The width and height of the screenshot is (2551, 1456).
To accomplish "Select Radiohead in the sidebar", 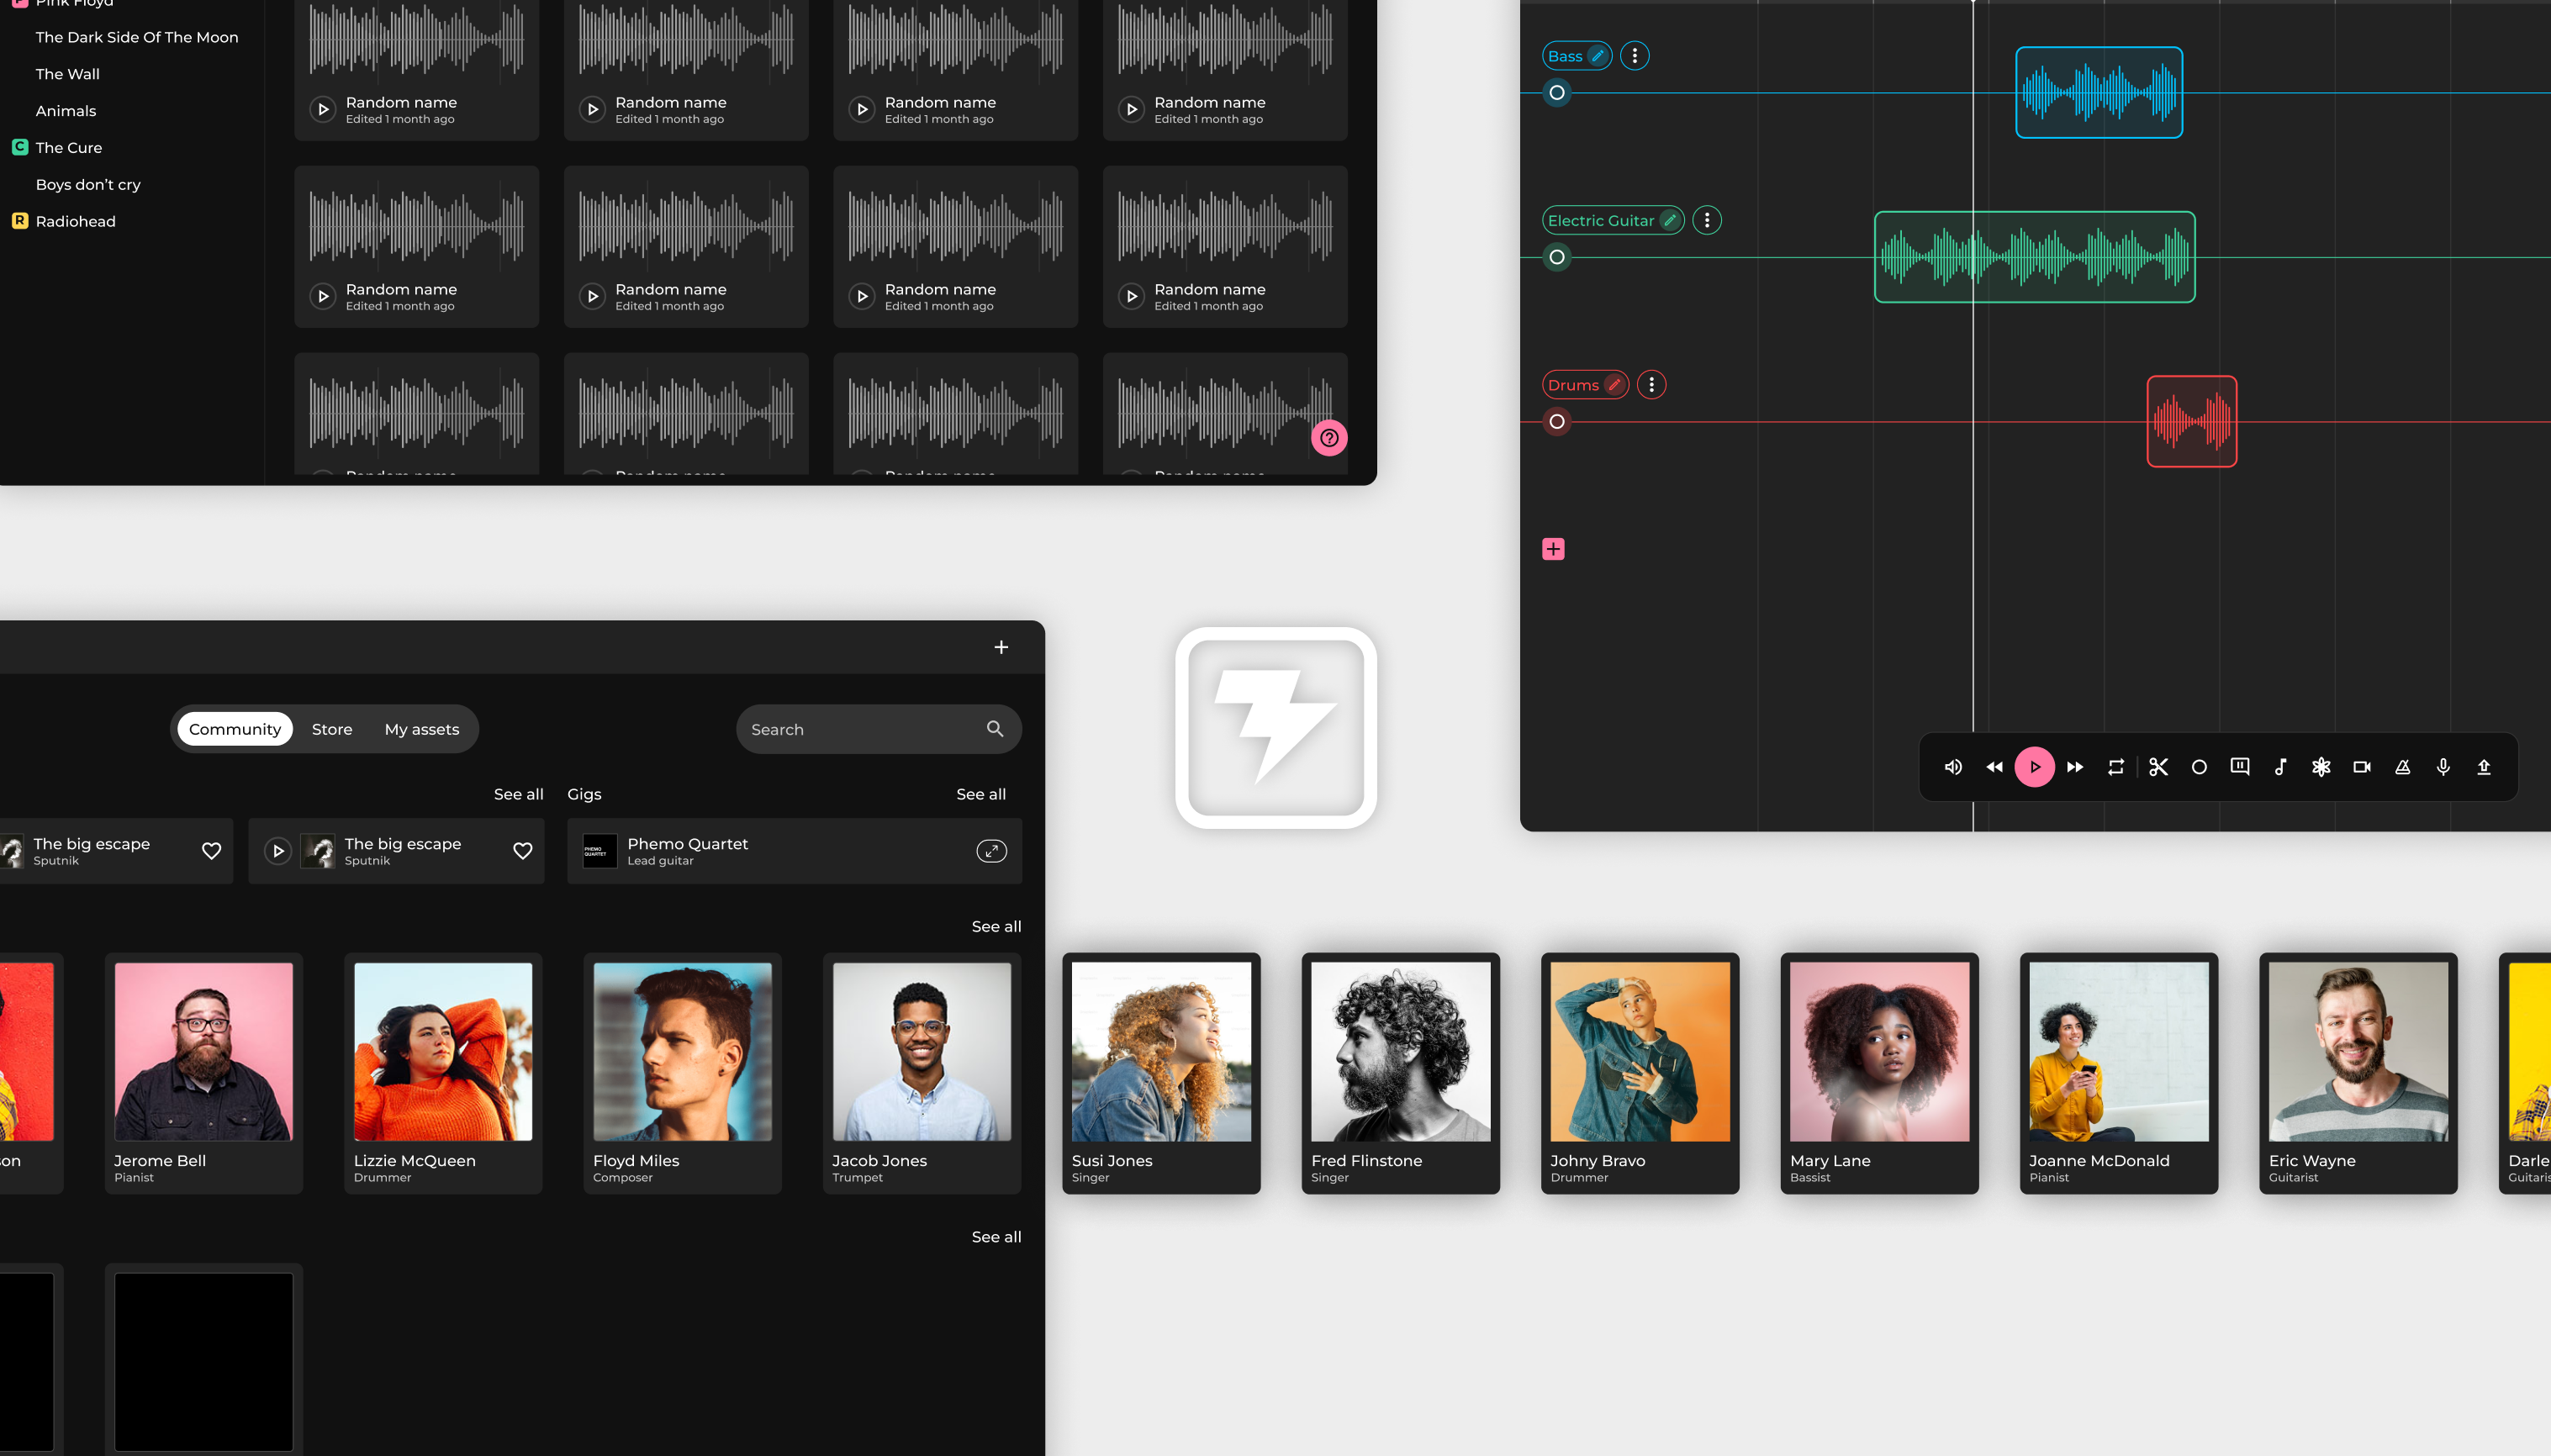I will 76,221.
